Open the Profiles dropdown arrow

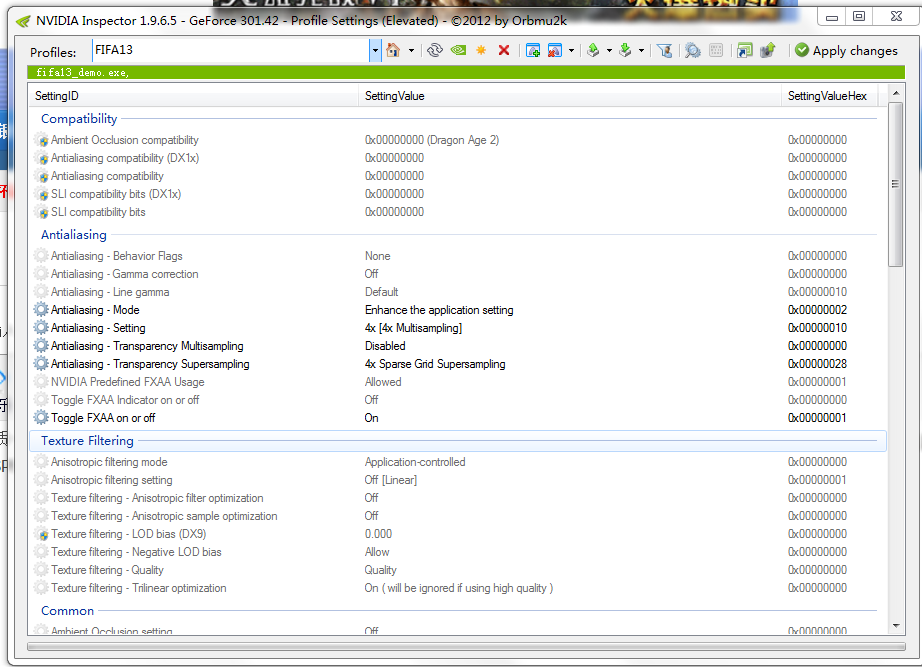[375, 51]
